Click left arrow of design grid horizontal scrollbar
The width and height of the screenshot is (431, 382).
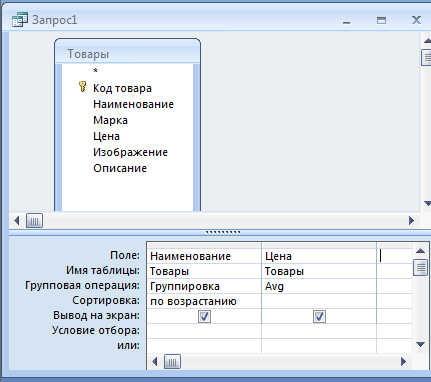click(155, 362)
